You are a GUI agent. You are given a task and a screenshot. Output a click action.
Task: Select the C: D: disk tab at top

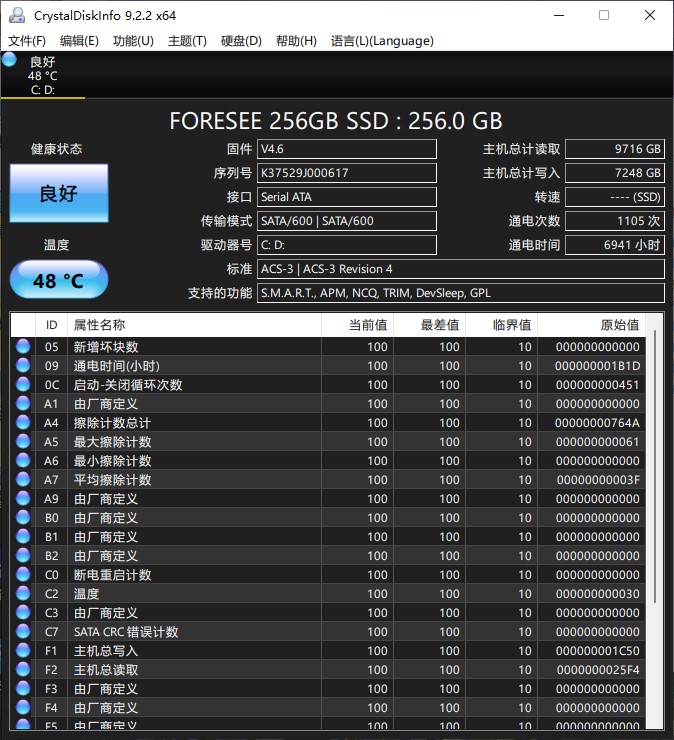42,76
